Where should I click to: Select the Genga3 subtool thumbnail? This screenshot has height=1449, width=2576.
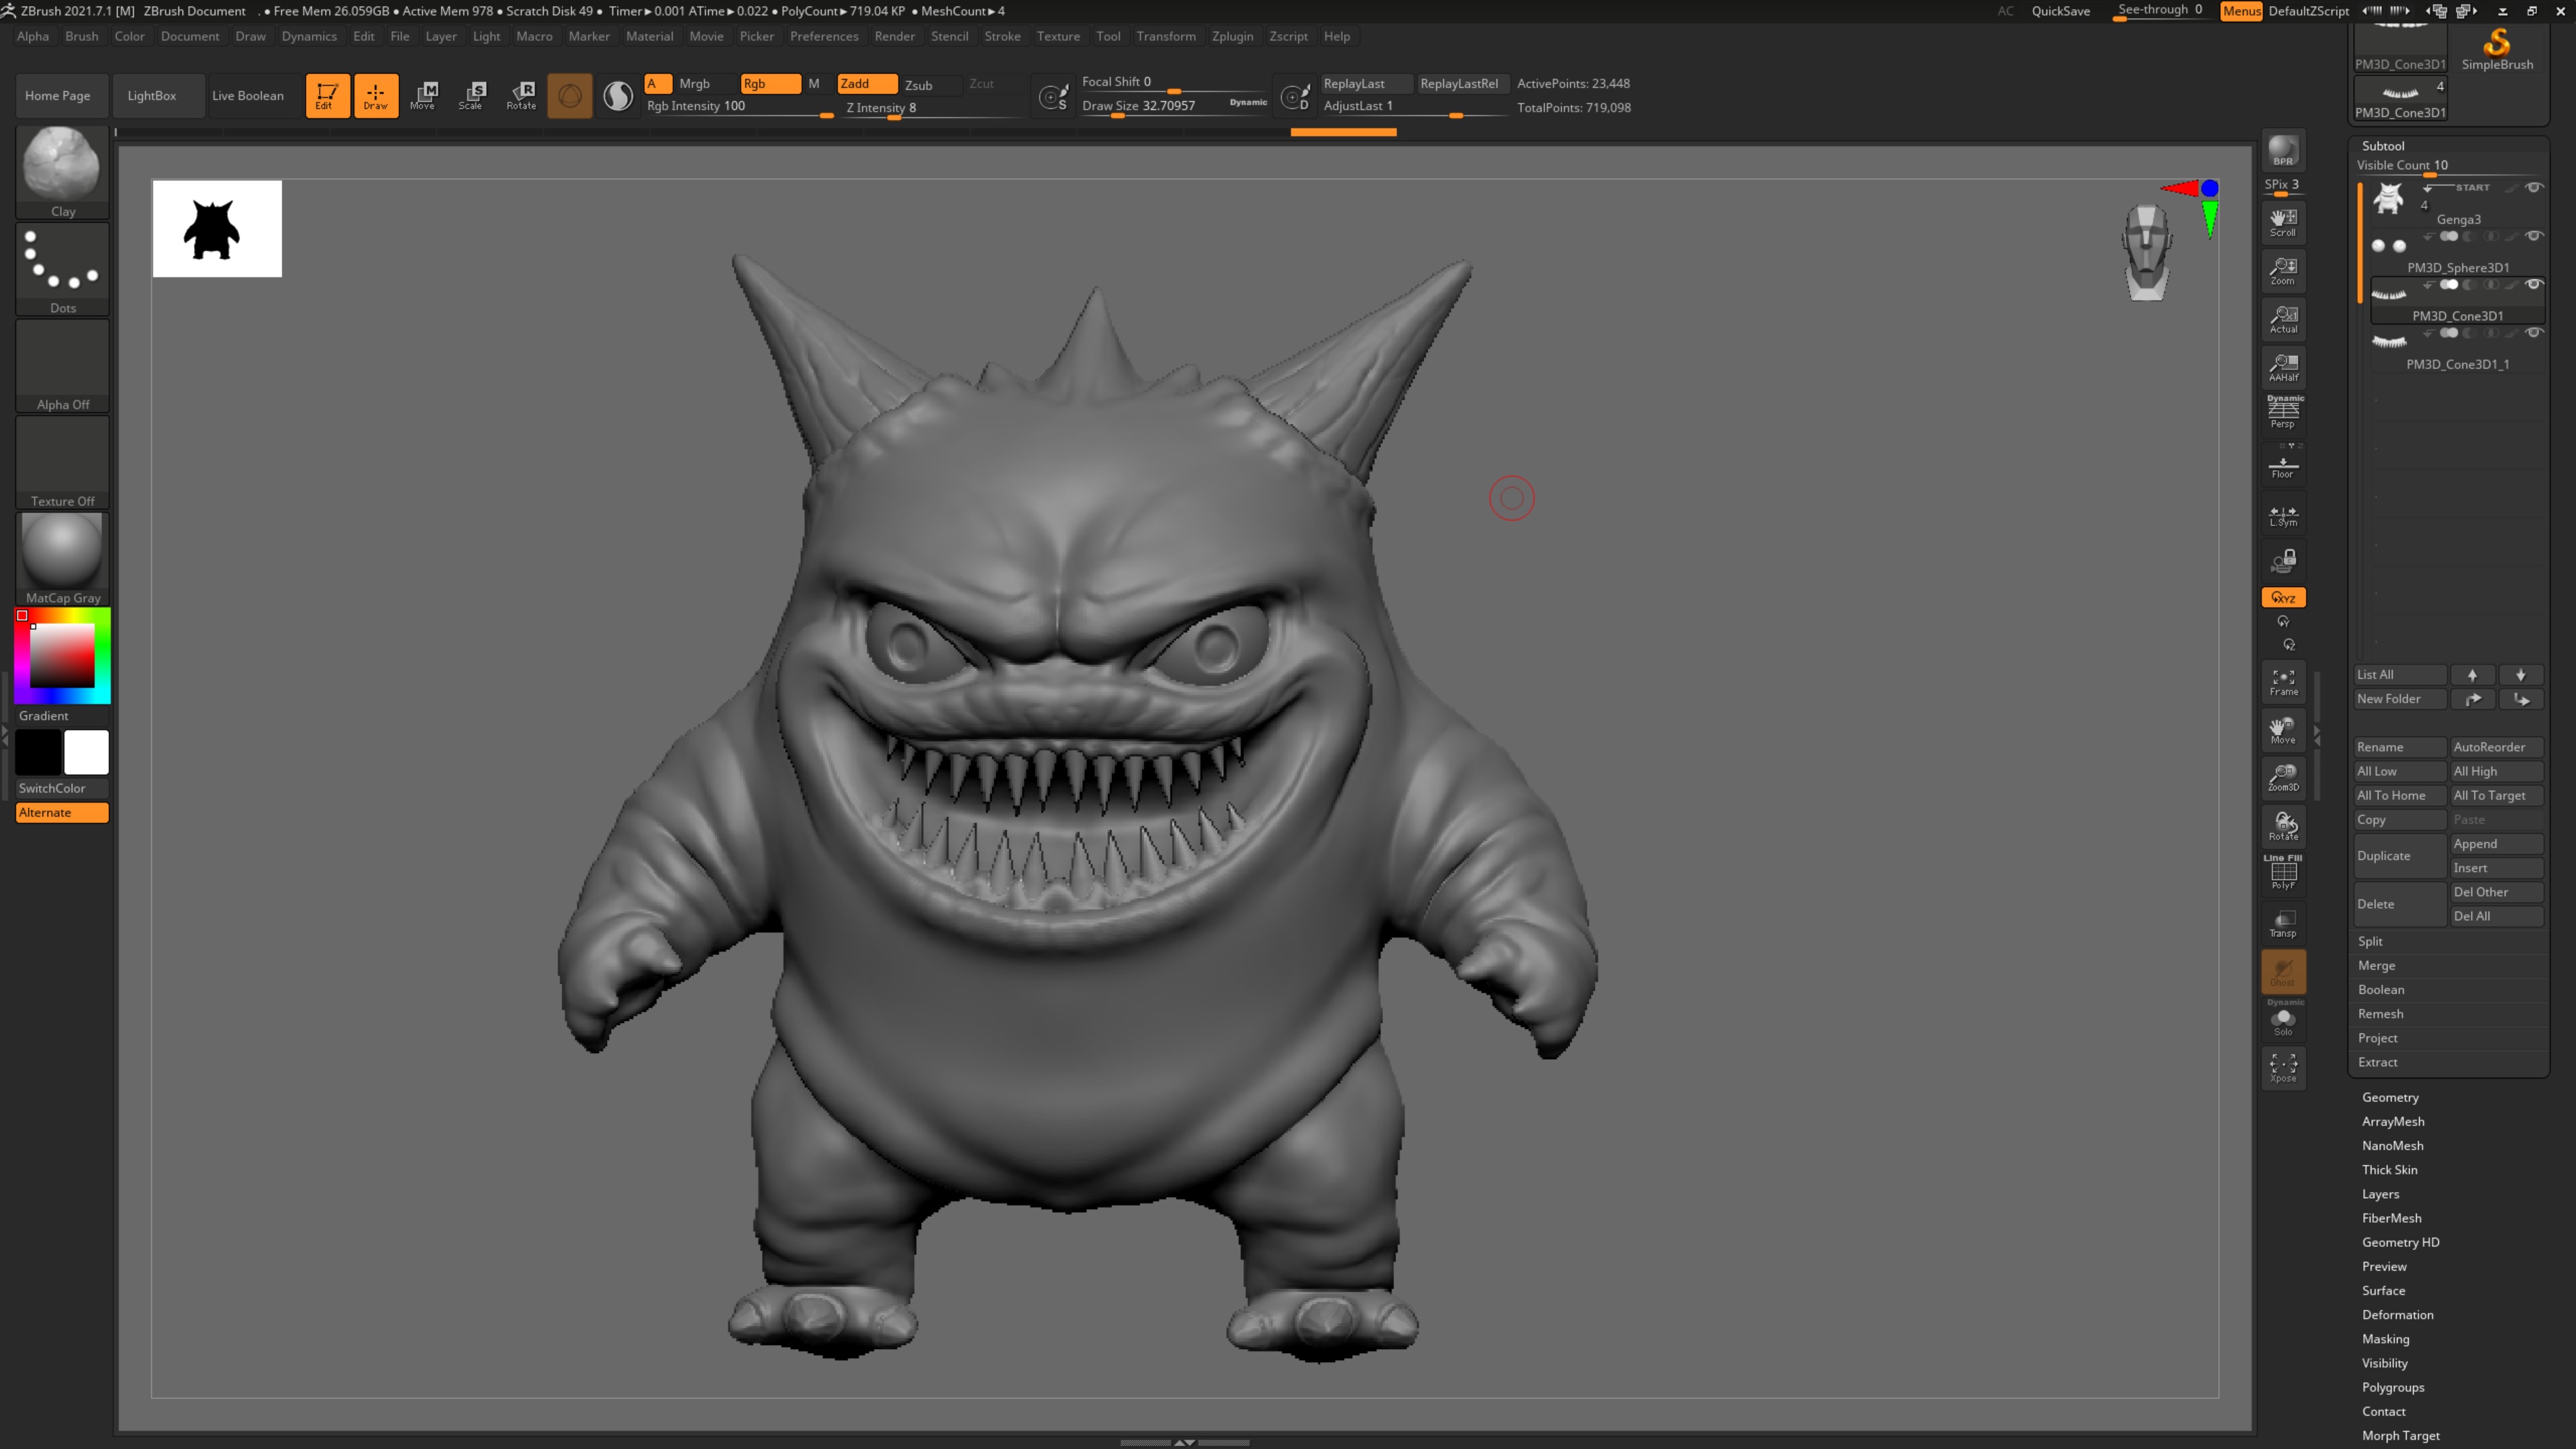(x=2389, y=199)
